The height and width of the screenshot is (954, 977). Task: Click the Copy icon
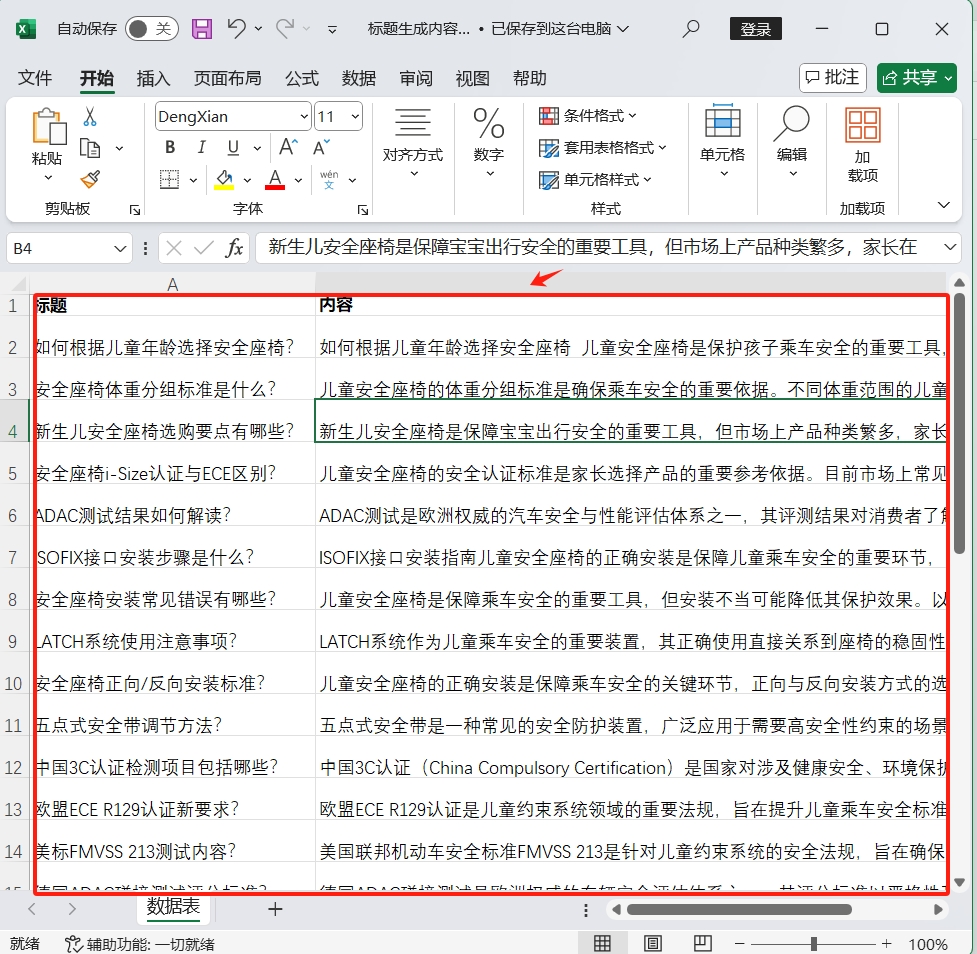90,148
